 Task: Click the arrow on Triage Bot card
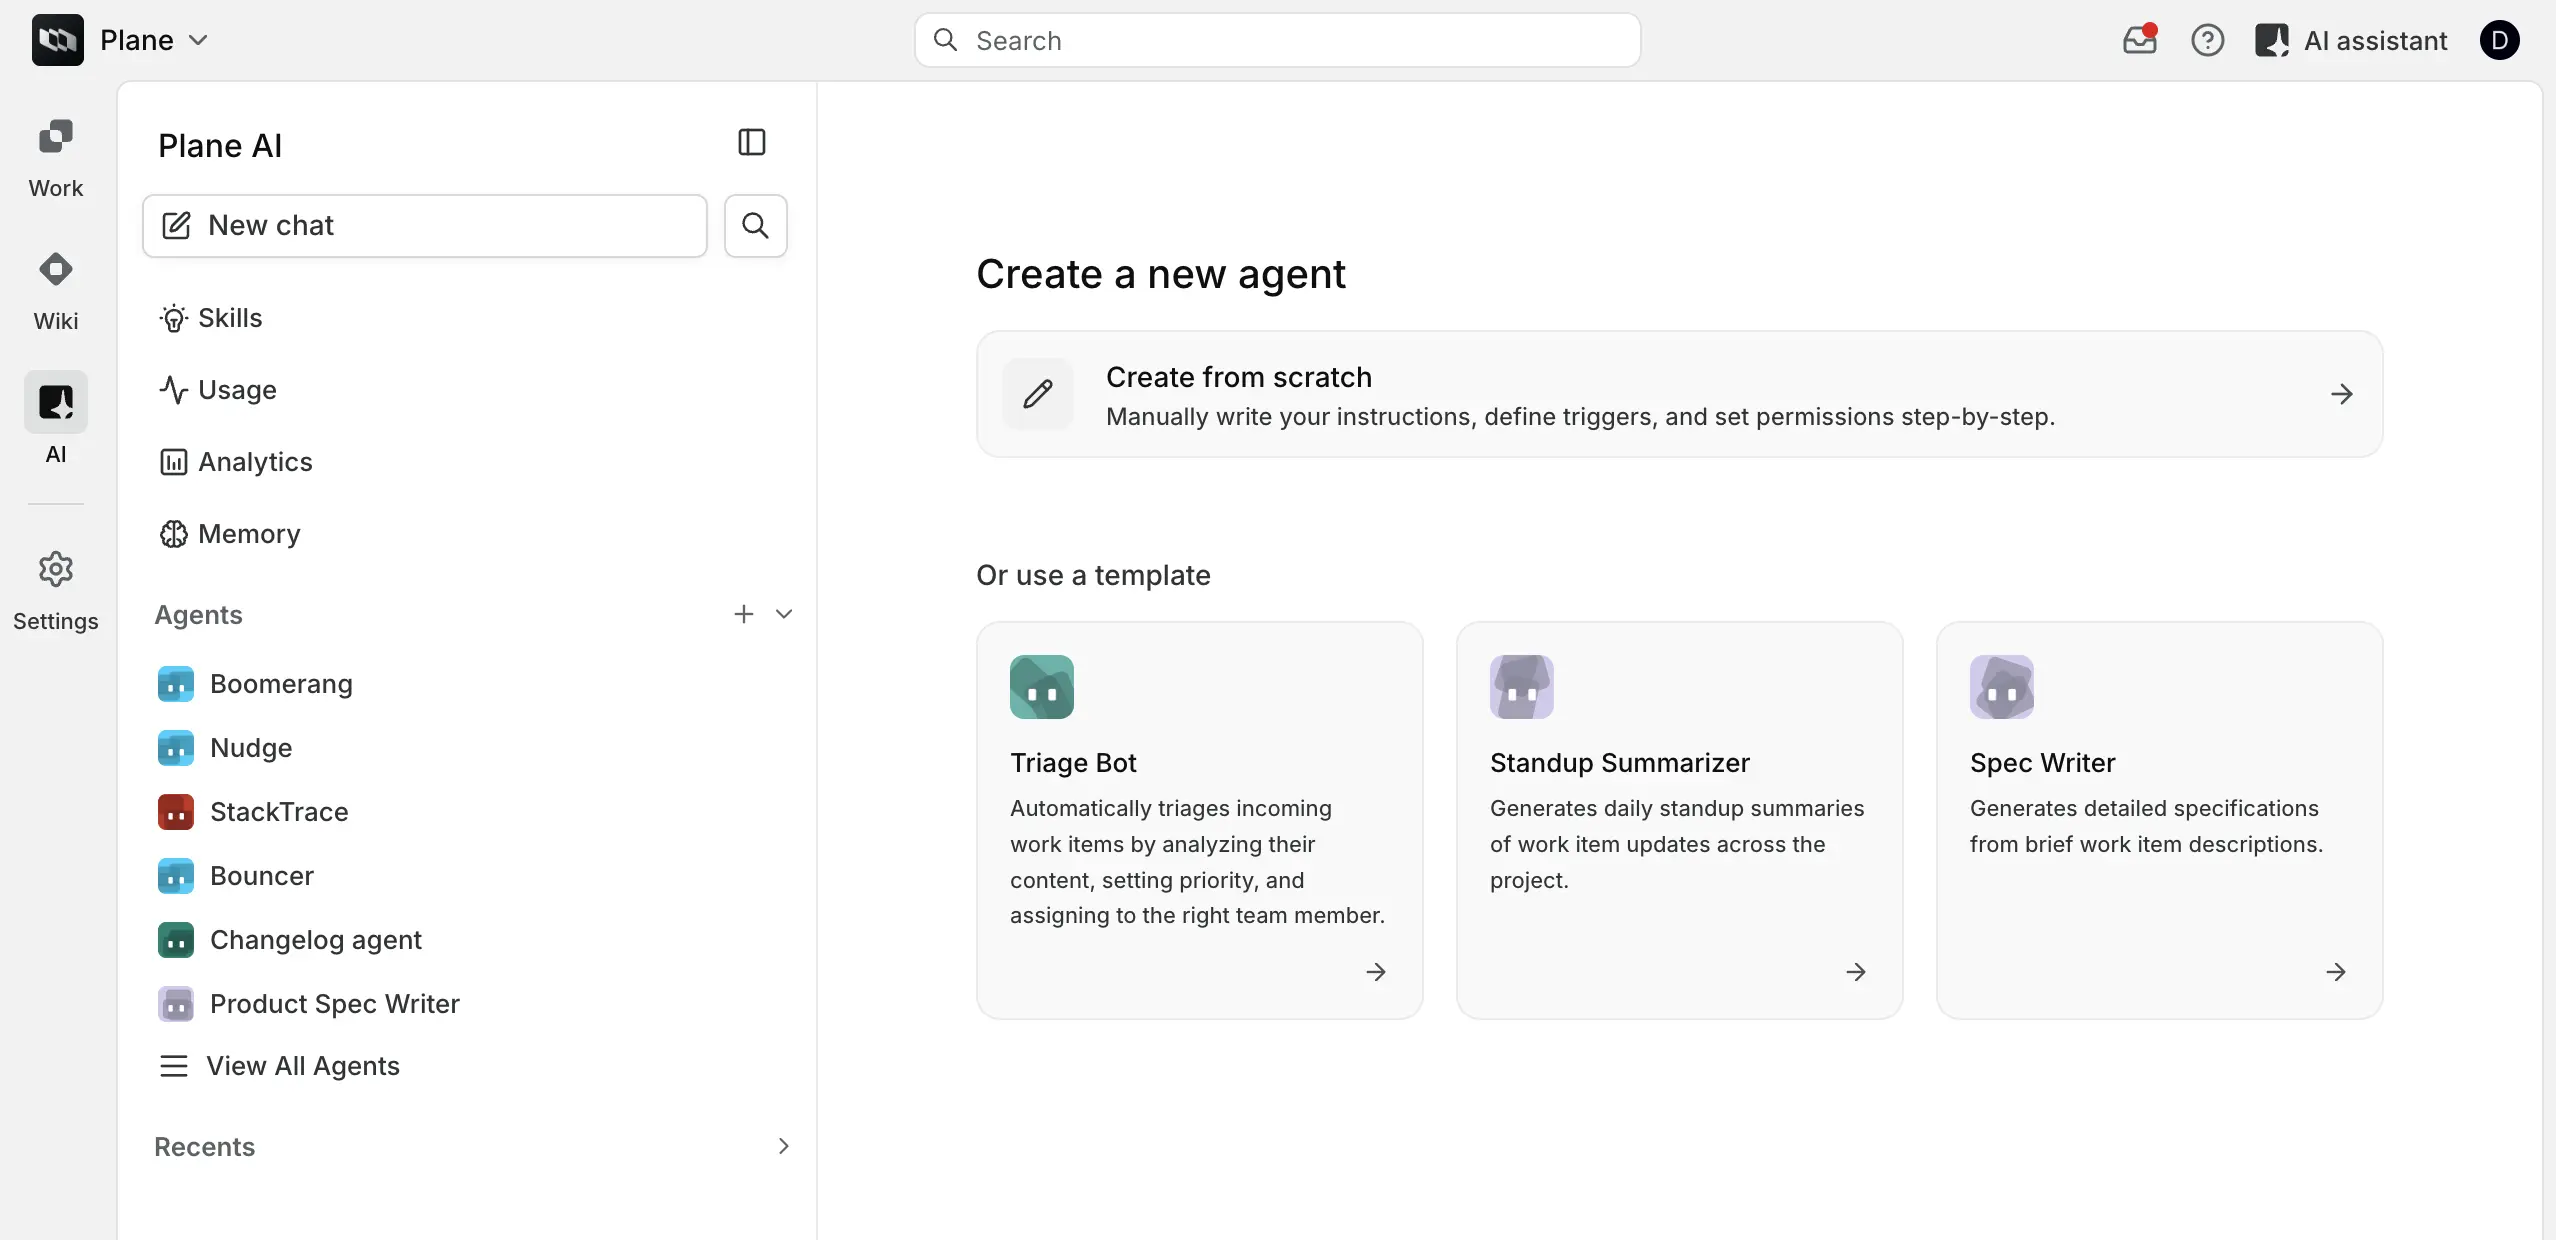pos(1375,972)
